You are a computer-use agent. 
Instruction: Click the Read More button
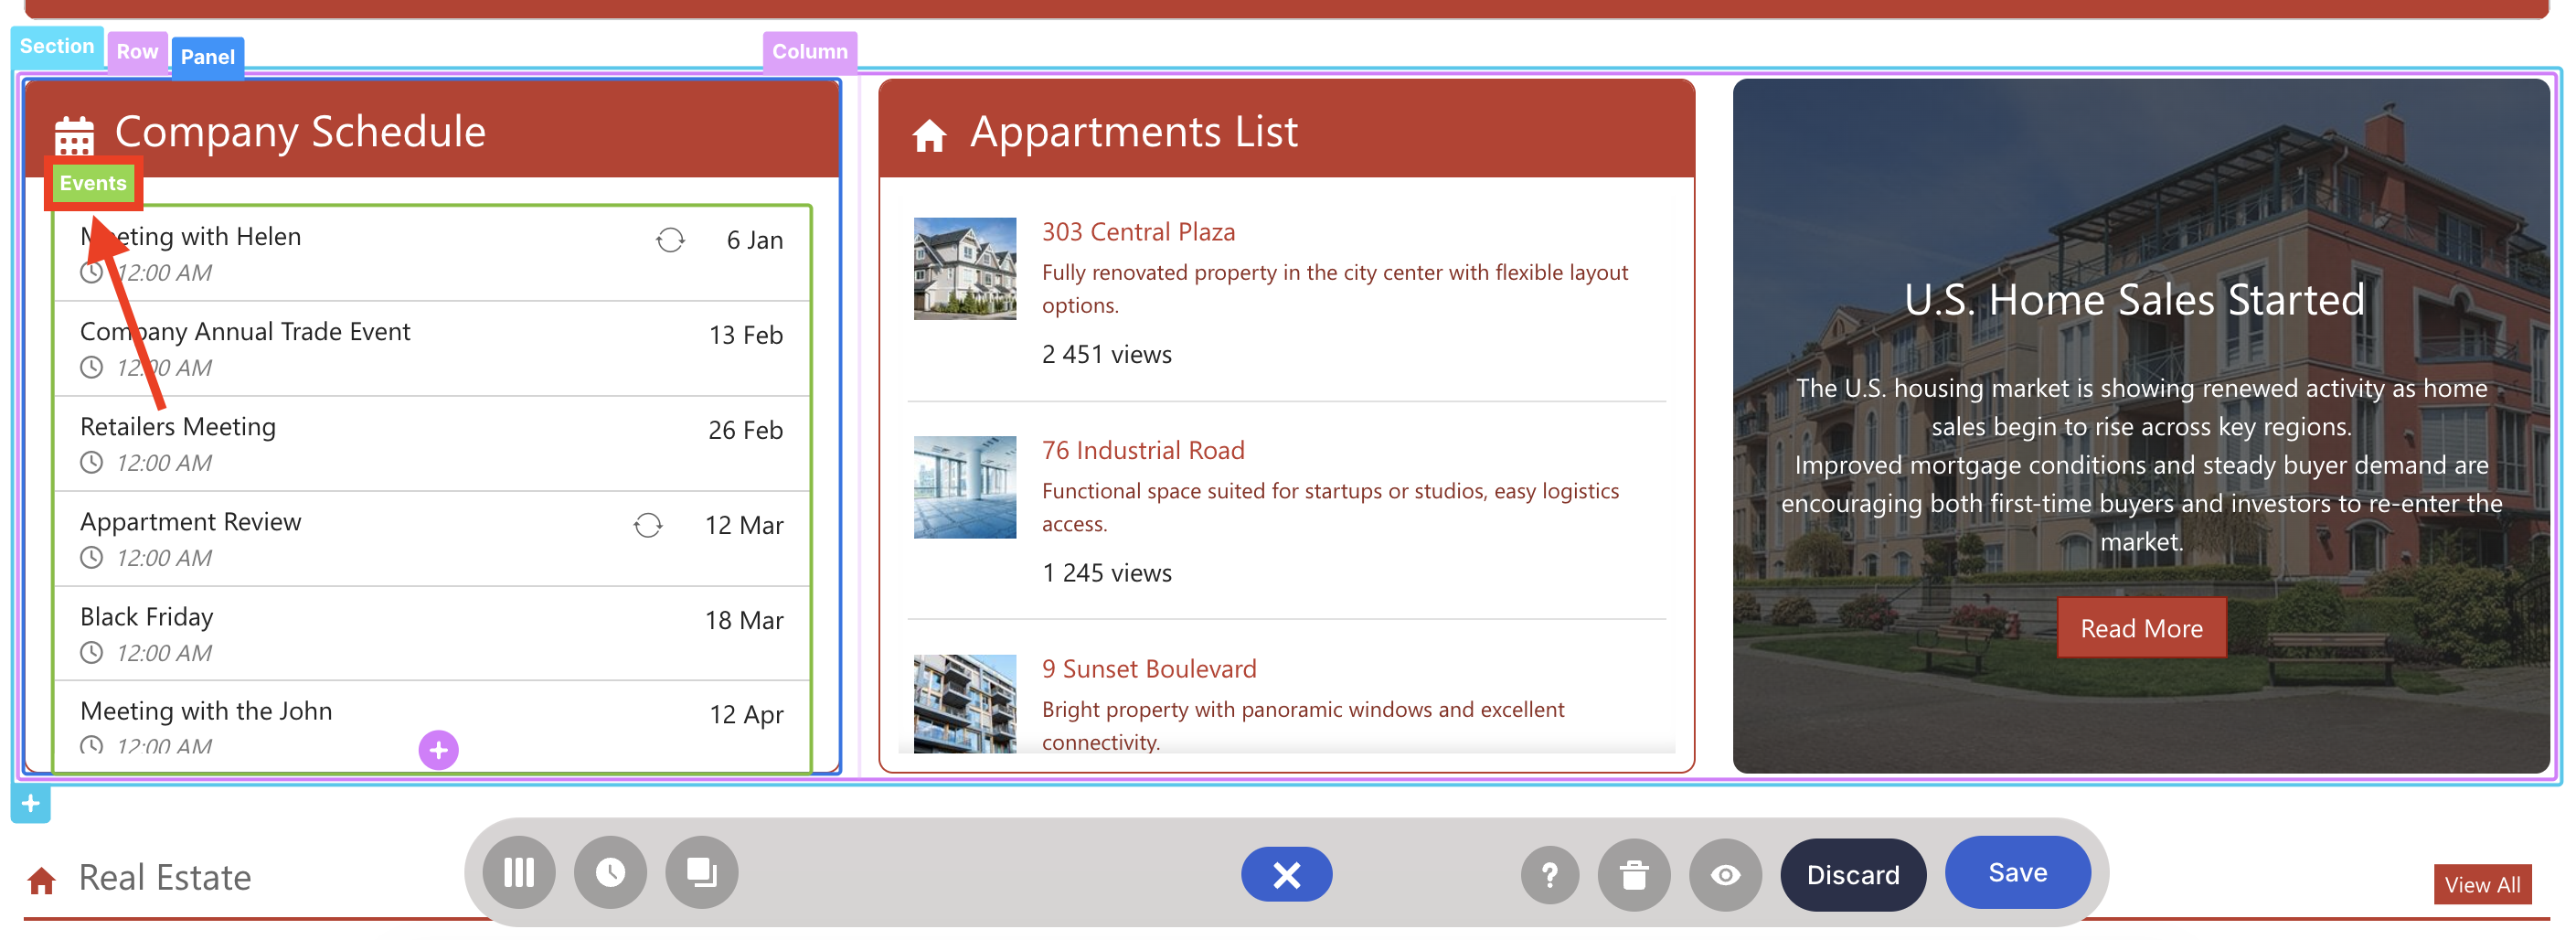[2141, 628]
